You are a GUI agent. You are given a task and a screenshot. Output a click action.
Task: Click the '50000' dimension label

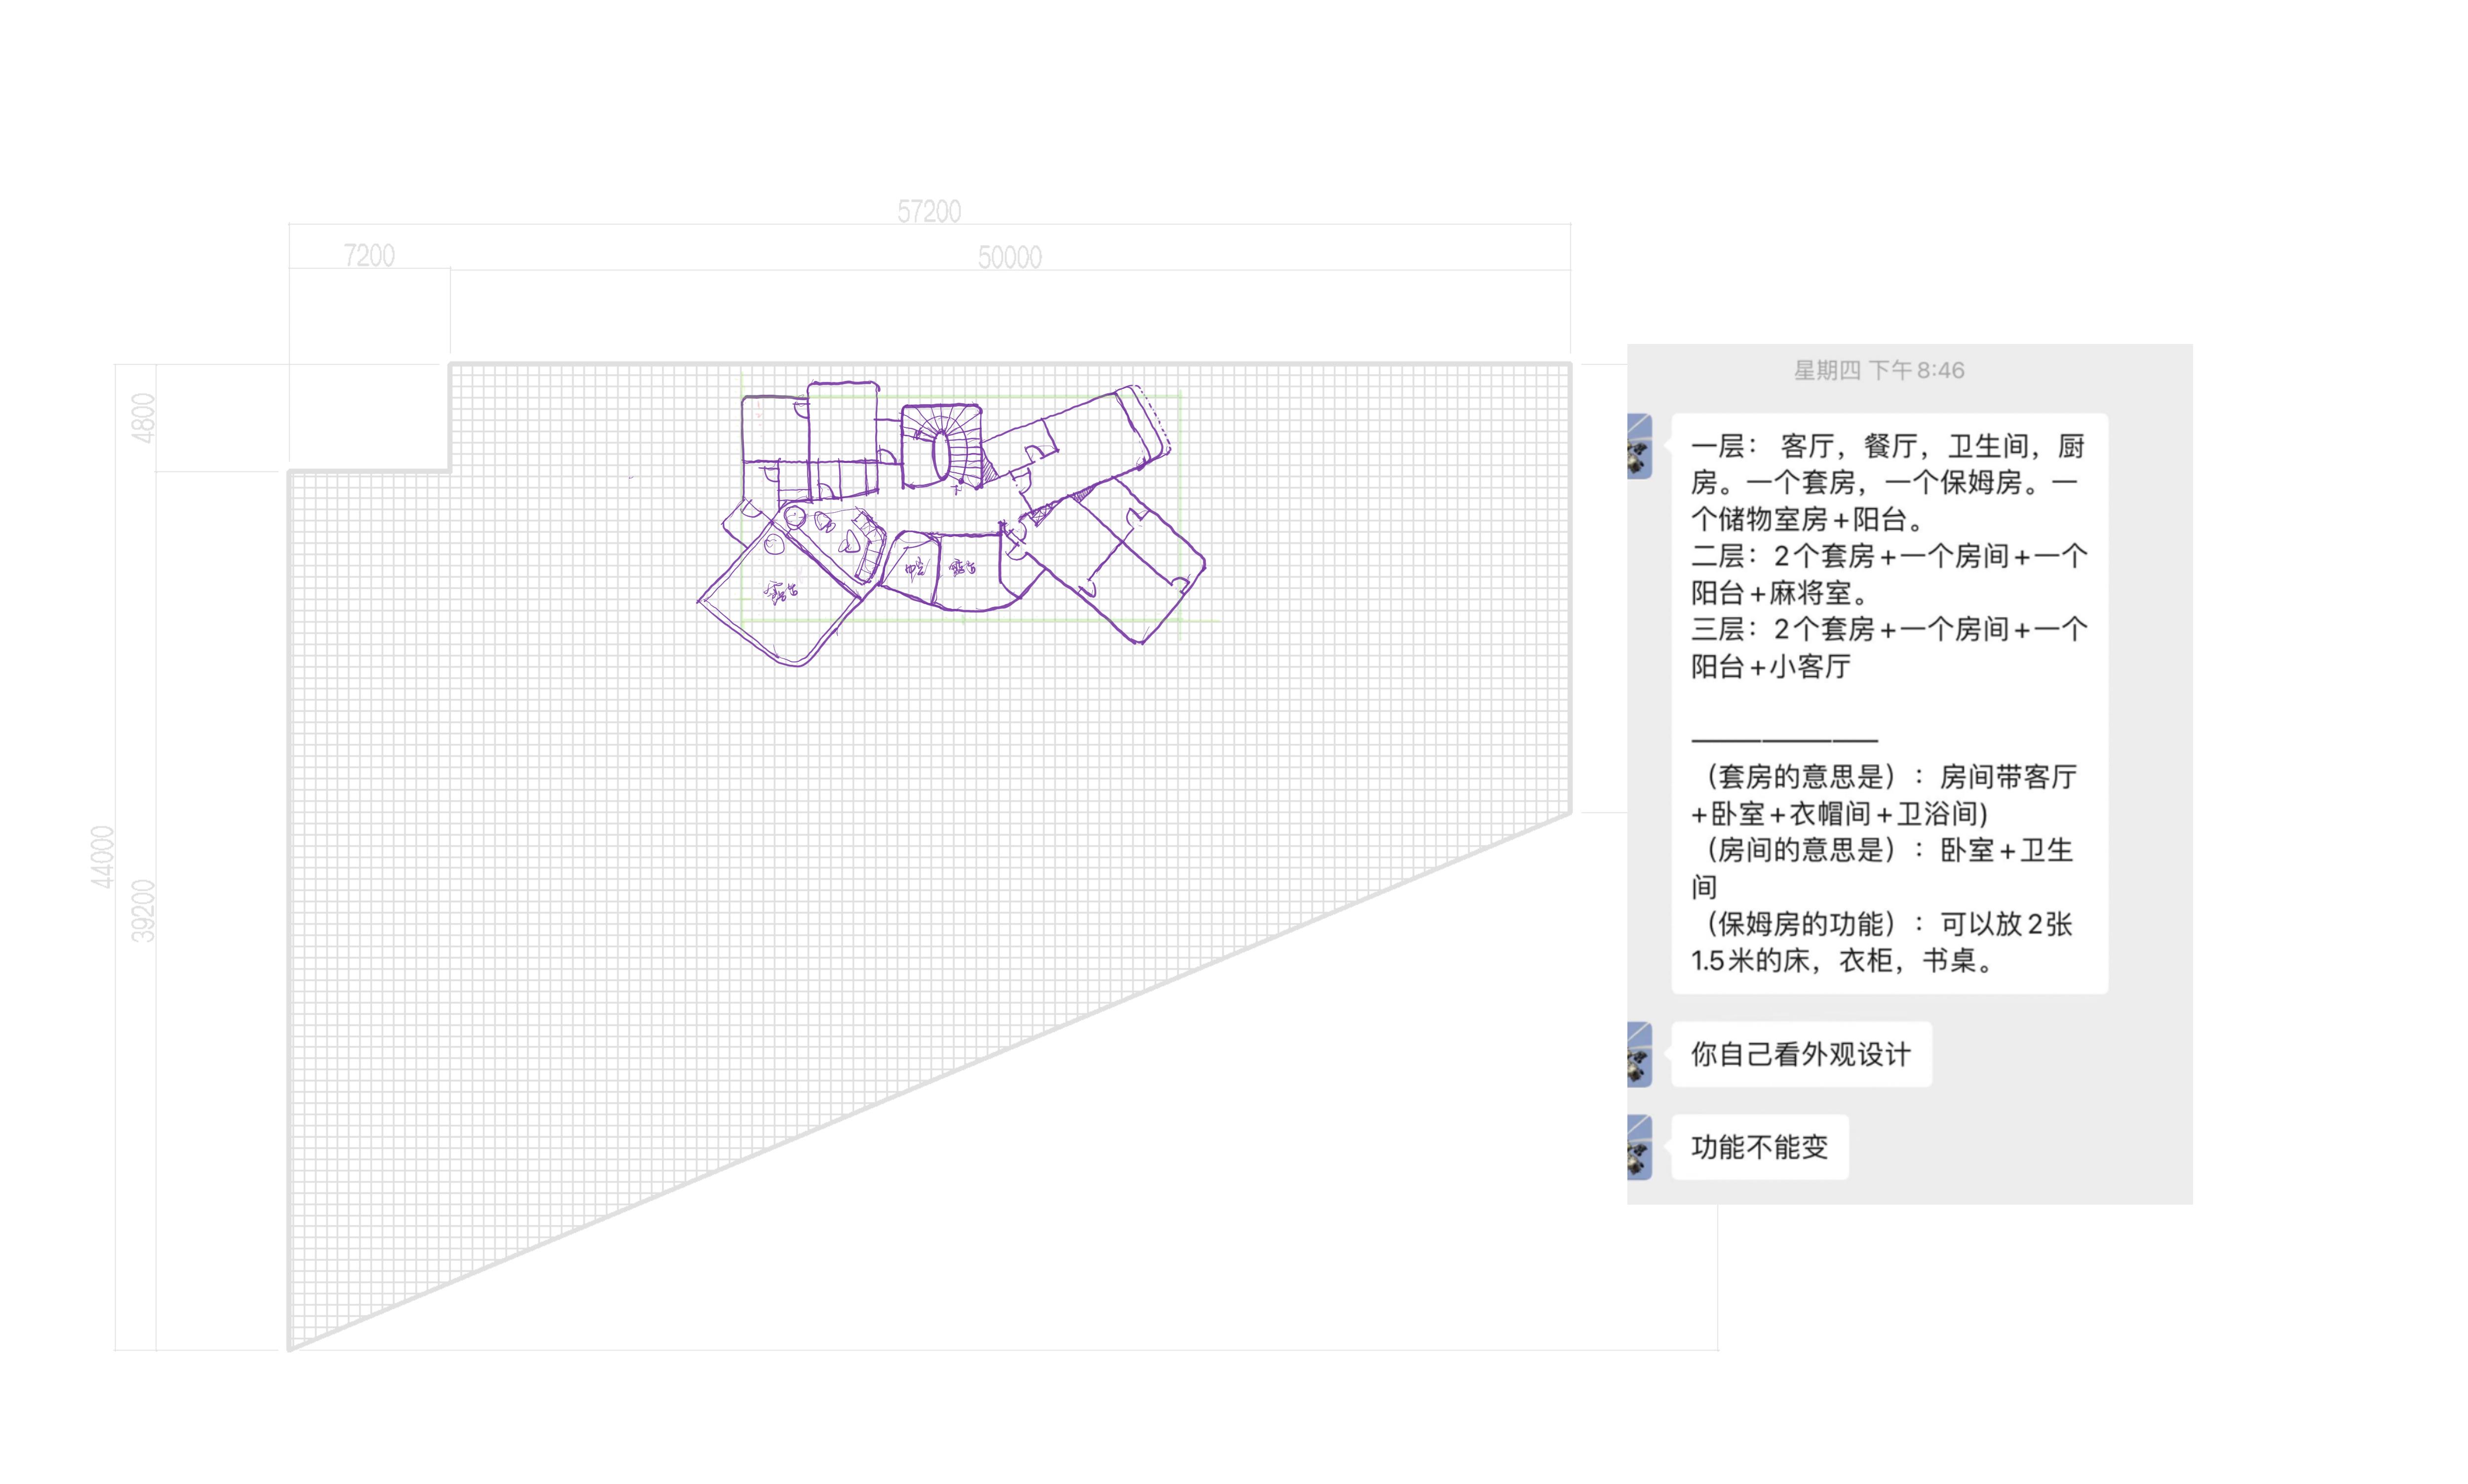1009,257
